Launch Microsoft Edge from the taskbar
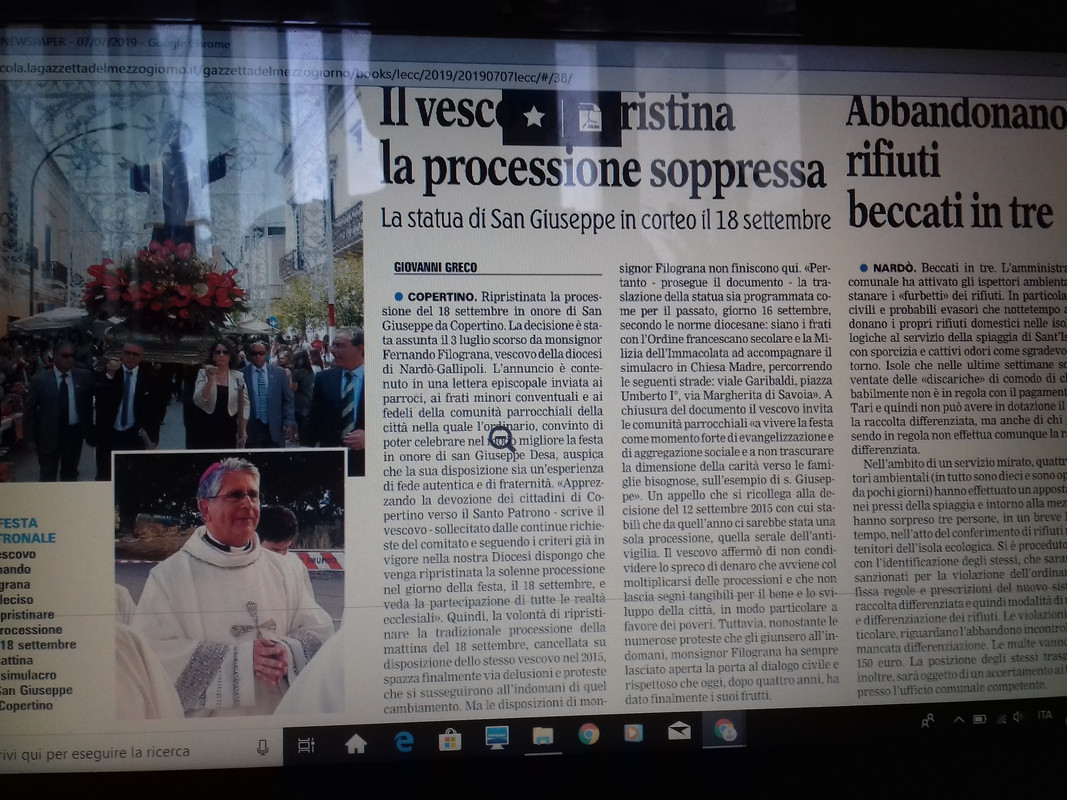 pyautogui.click(x=404, y=741)
